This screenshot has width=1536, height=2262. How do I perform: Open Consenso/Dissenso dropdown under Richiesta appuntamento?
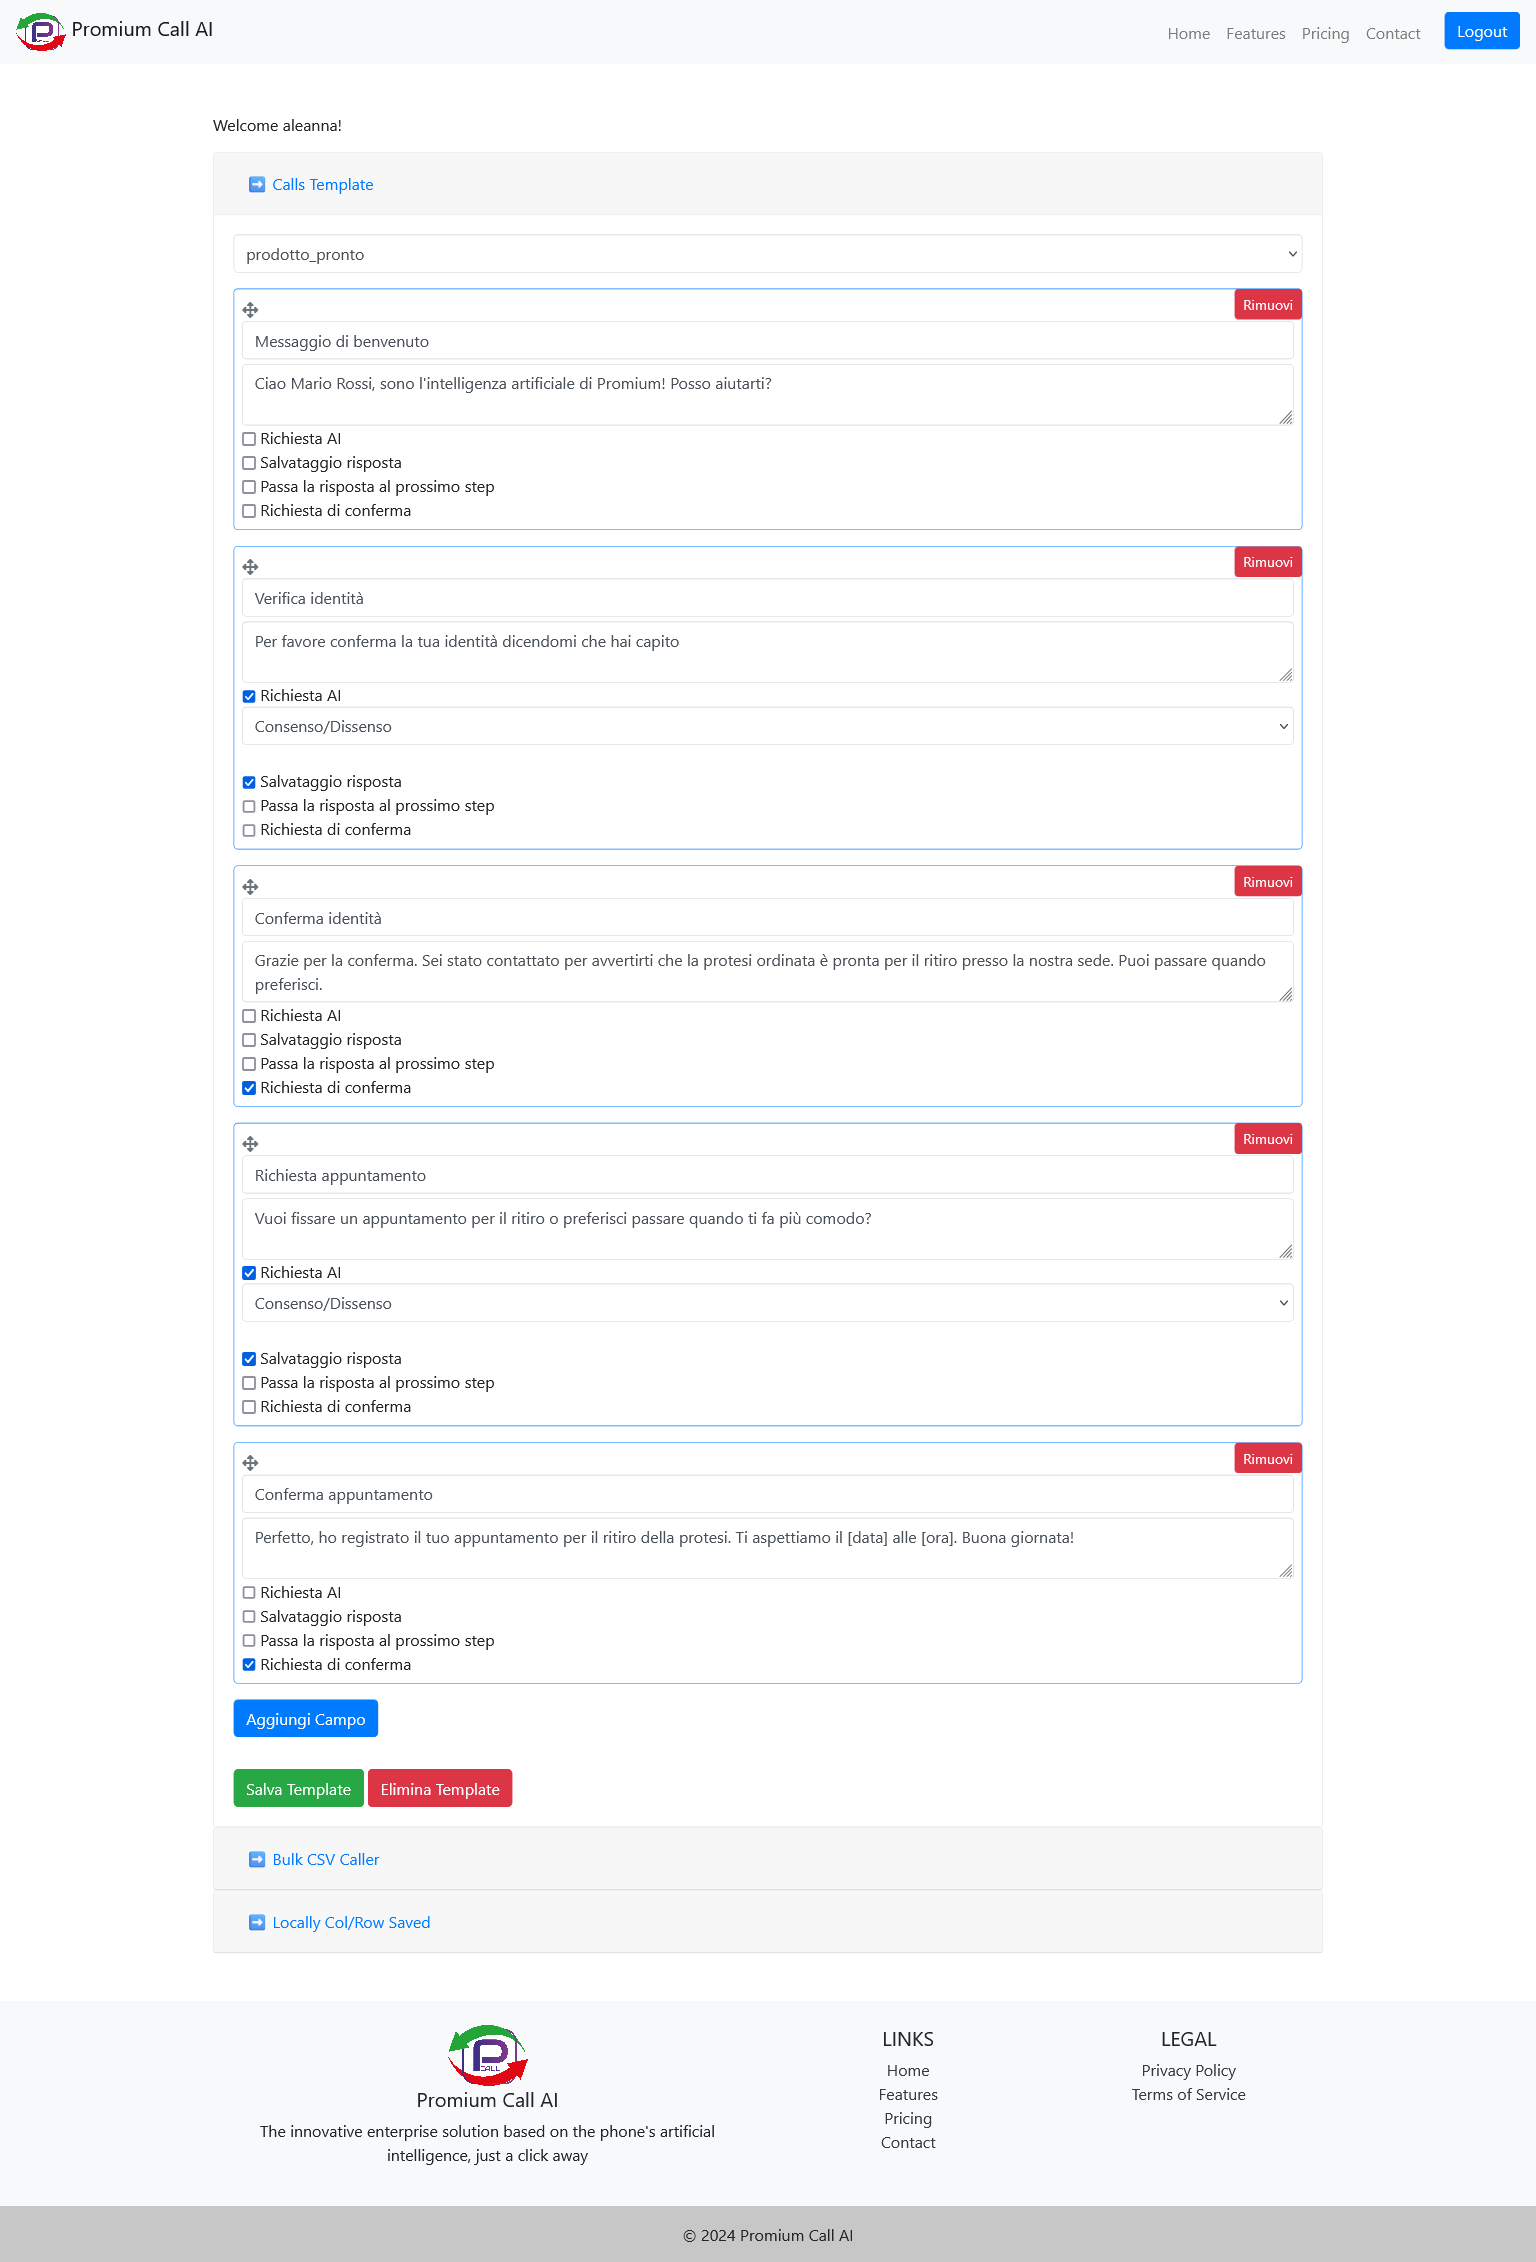point(768,1303)
